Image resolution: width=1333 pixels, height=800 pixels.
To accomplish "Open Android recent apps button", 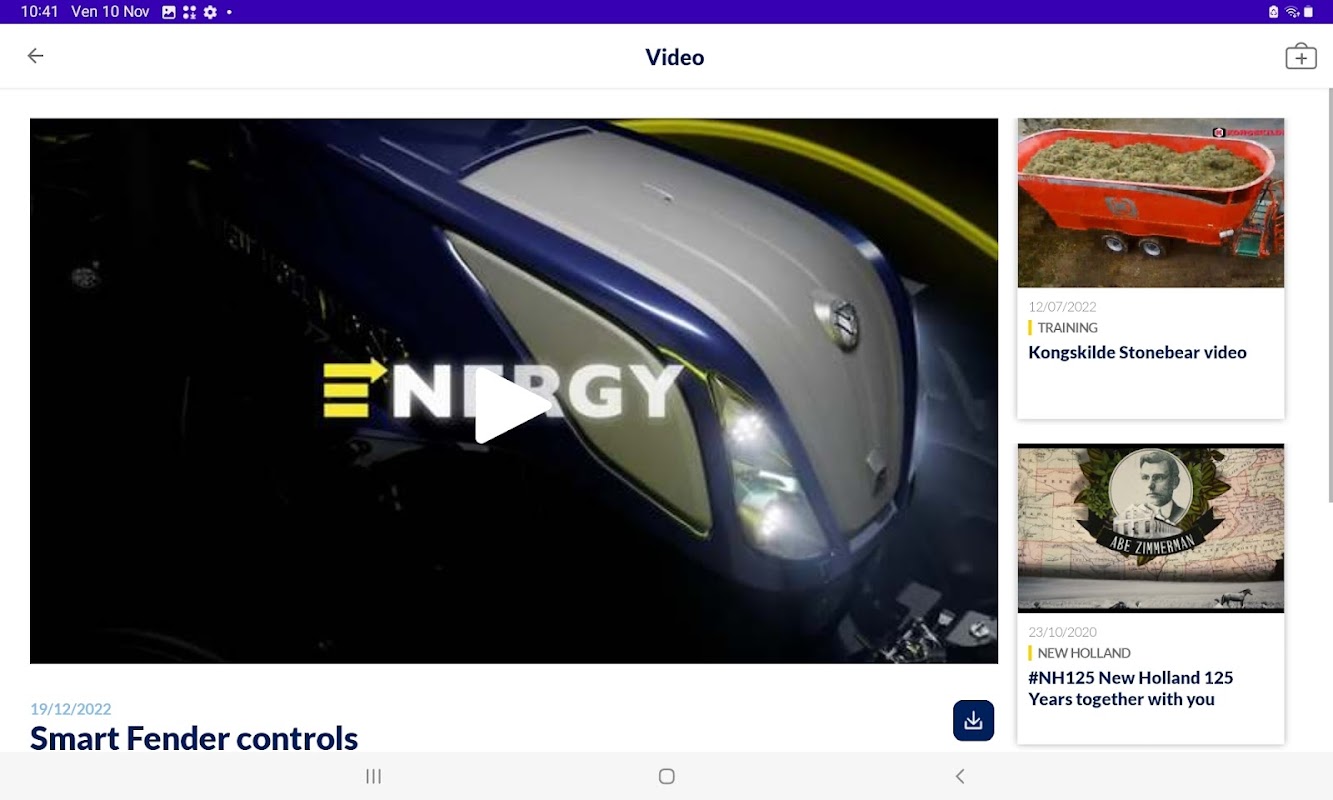I will [x=374, y=776].
